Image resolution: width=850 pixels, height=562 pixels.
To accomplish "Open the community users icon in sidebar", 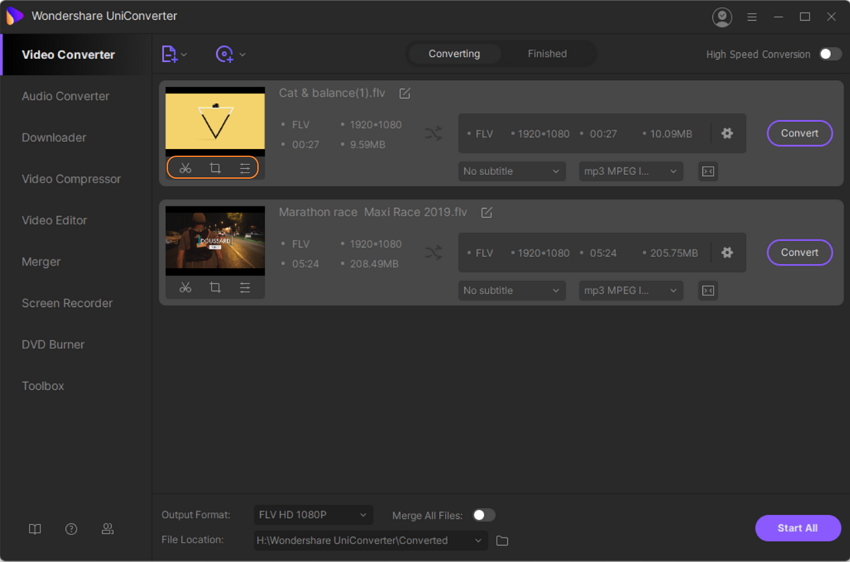I will point(108,529).
